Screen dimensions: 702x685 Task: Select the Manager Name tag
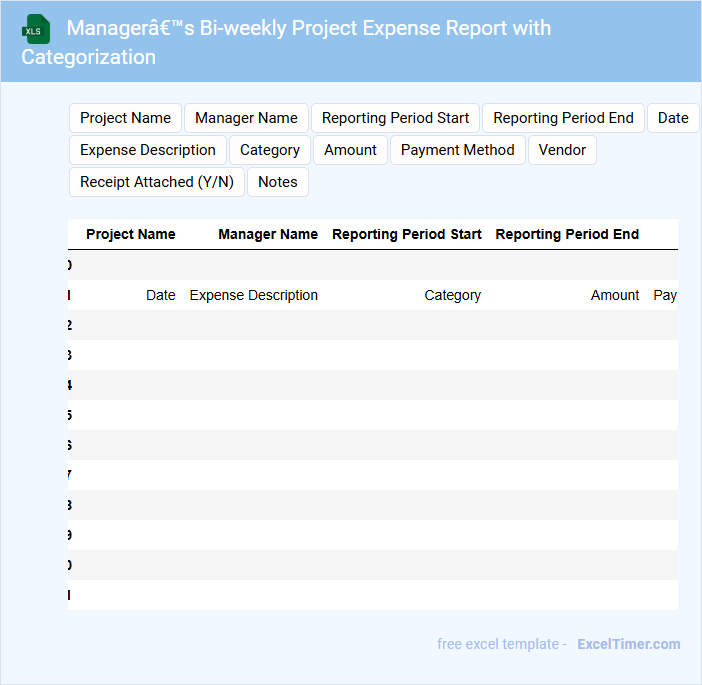246,118
